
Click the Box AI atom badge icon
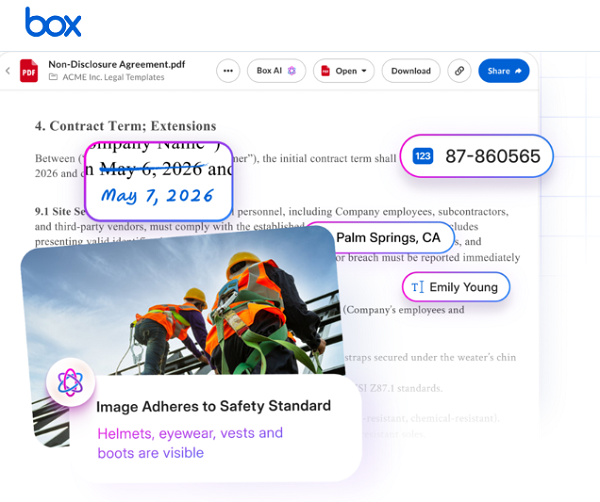pyautogui.click(x=70, y=382)
